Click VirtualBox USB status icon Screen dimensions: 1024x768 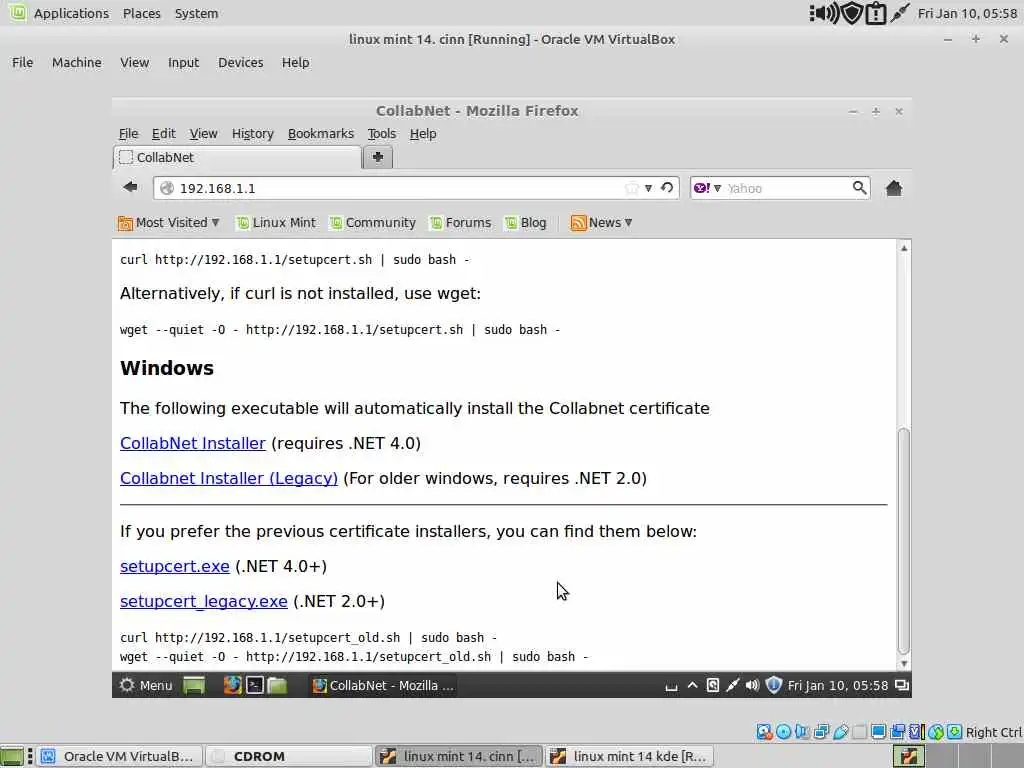(840, 732)
